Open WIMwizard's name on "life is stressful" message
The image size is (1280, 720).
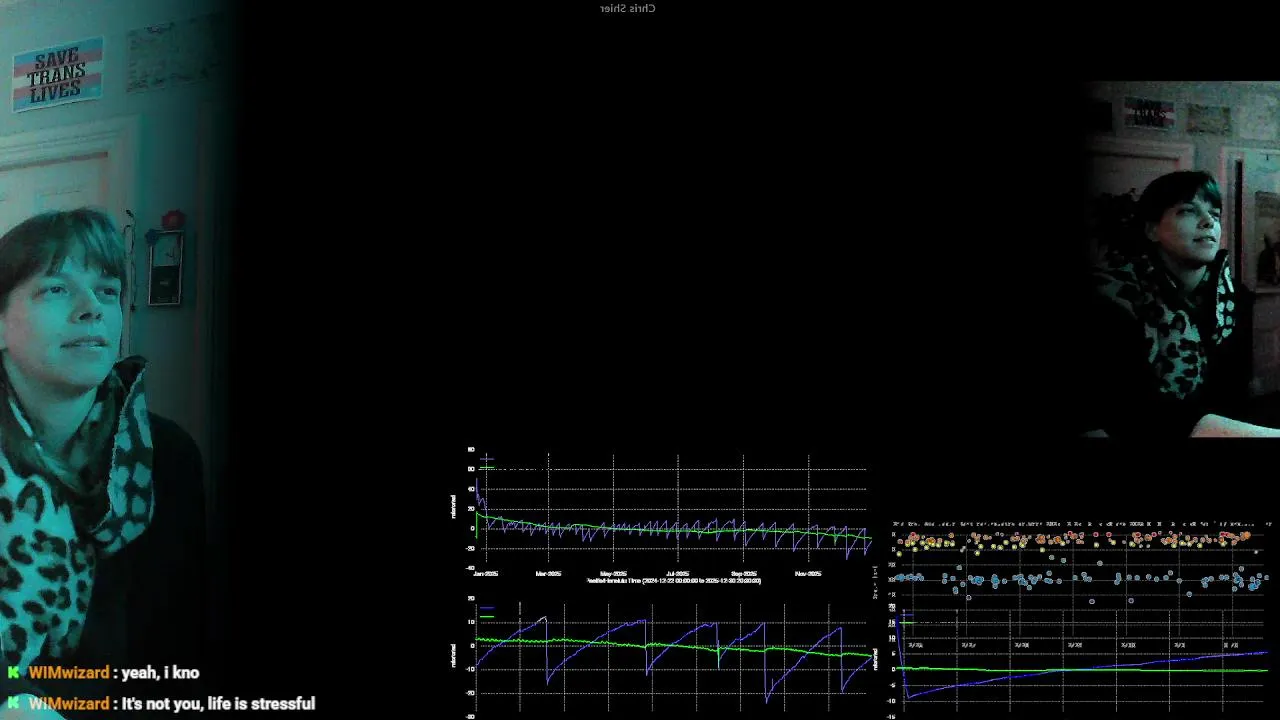(x=69, y=704)
